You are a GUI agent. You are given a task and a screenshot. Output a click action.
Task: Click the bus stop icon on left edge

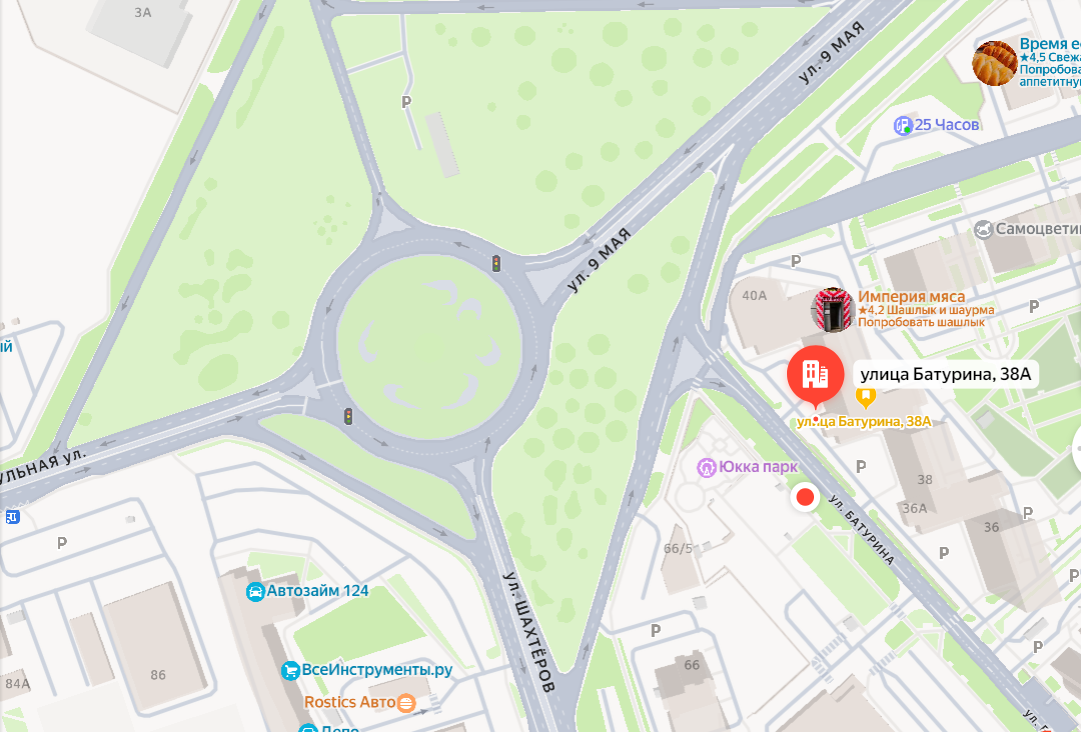coord(12,516)
